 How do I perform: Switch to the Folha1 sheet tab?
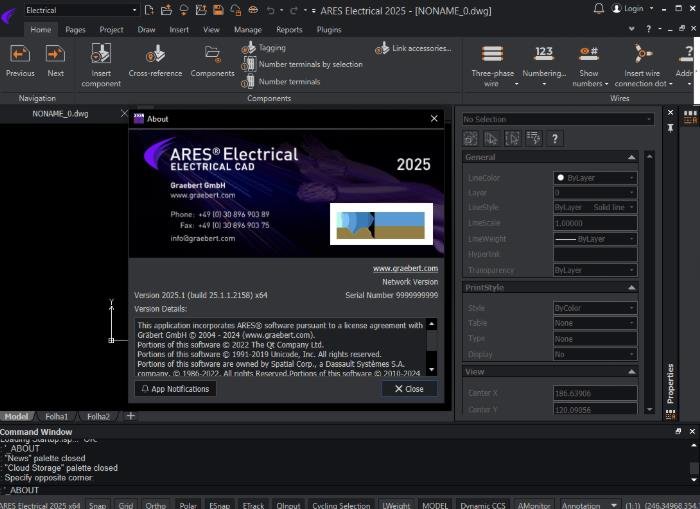pyautogui.click(x=56, y=416)
